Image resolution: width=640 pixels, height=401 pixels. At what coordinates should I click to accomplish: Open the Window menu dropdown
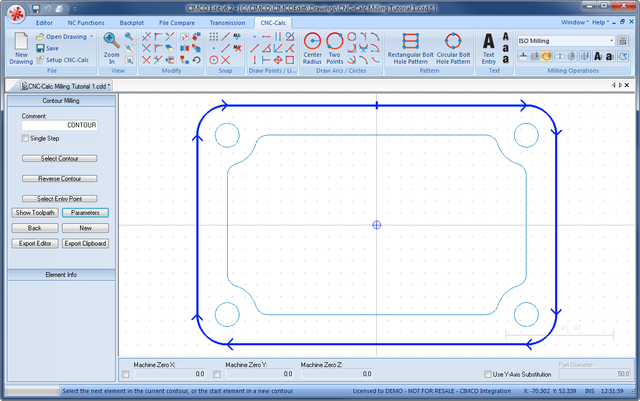pyautogui.click(x=574, y=22)
